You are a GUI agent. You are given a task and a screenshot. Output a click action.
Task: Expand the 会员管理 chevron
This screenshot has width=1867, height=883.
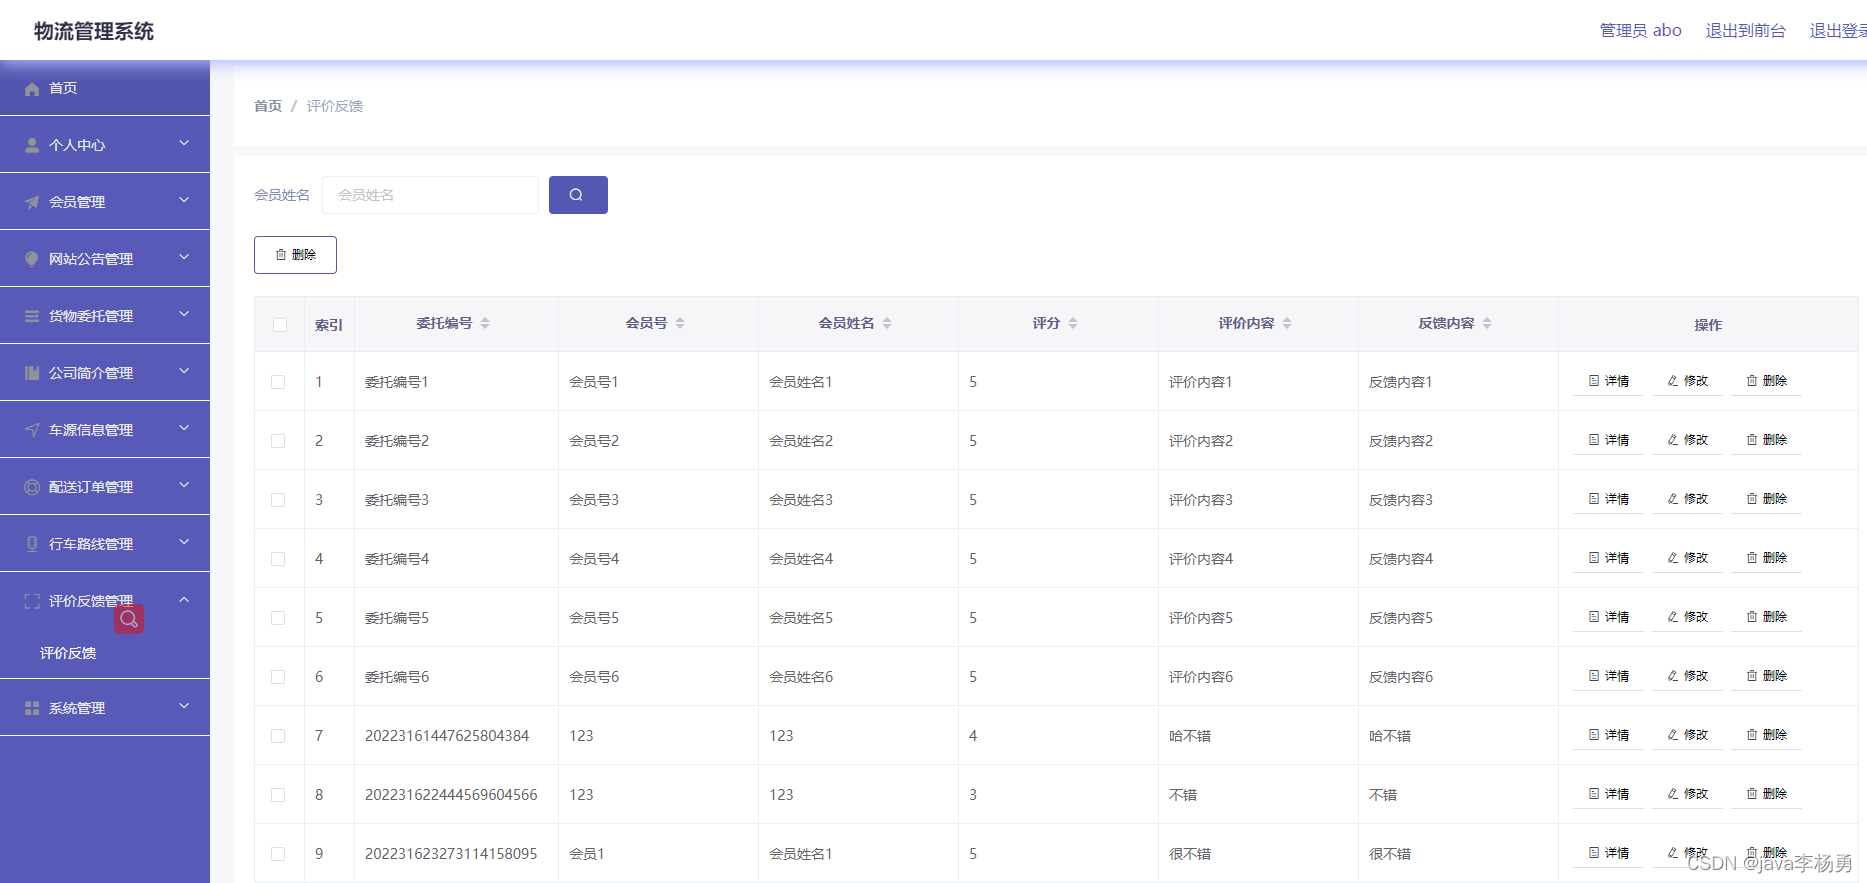184,200
